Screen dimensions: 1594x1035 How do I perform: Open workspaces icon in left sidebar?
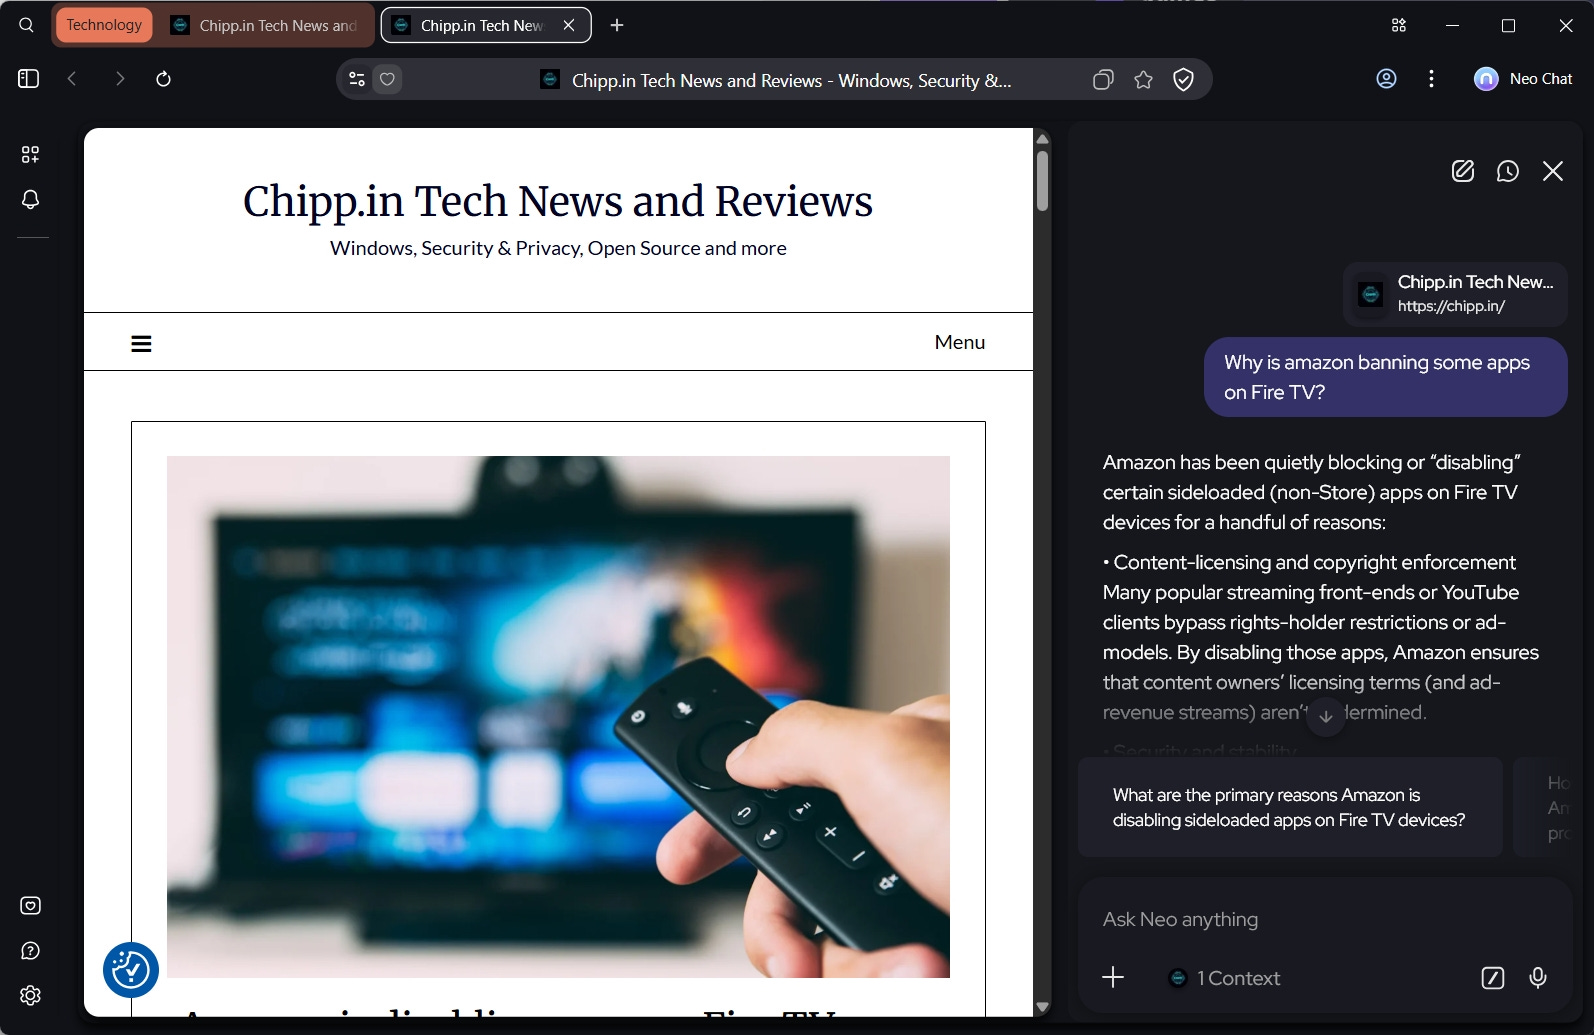pos(31,154)
